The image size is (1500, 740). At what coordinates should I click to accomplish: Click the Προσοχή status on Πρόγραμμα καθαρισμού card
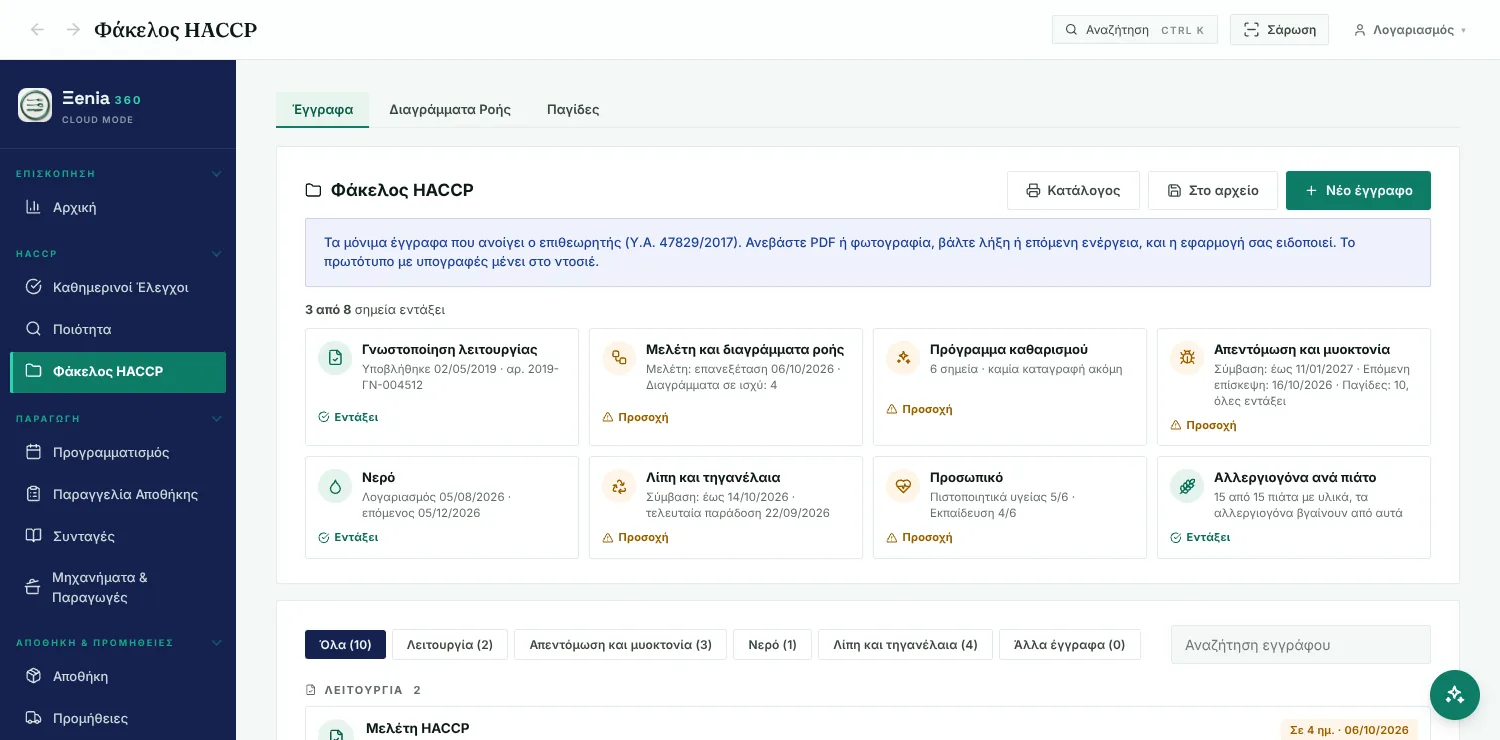coord(919,409)
